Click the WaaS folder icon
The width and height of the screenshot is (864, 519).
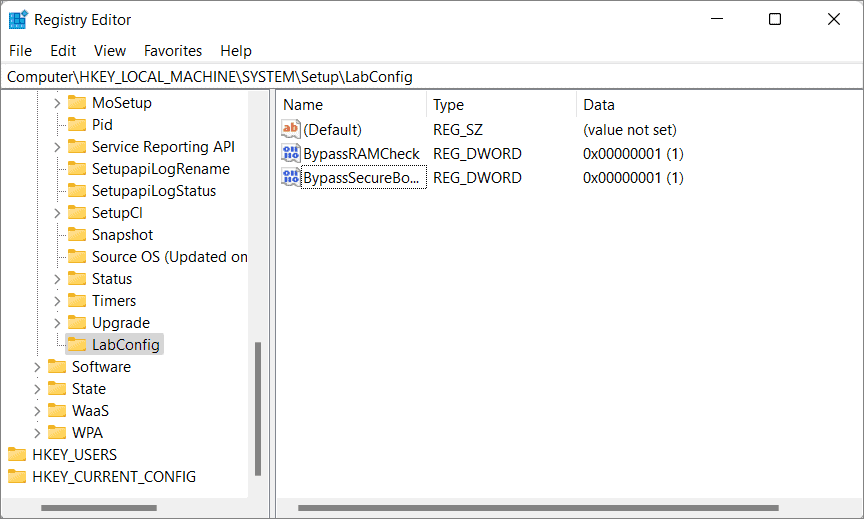57,411
